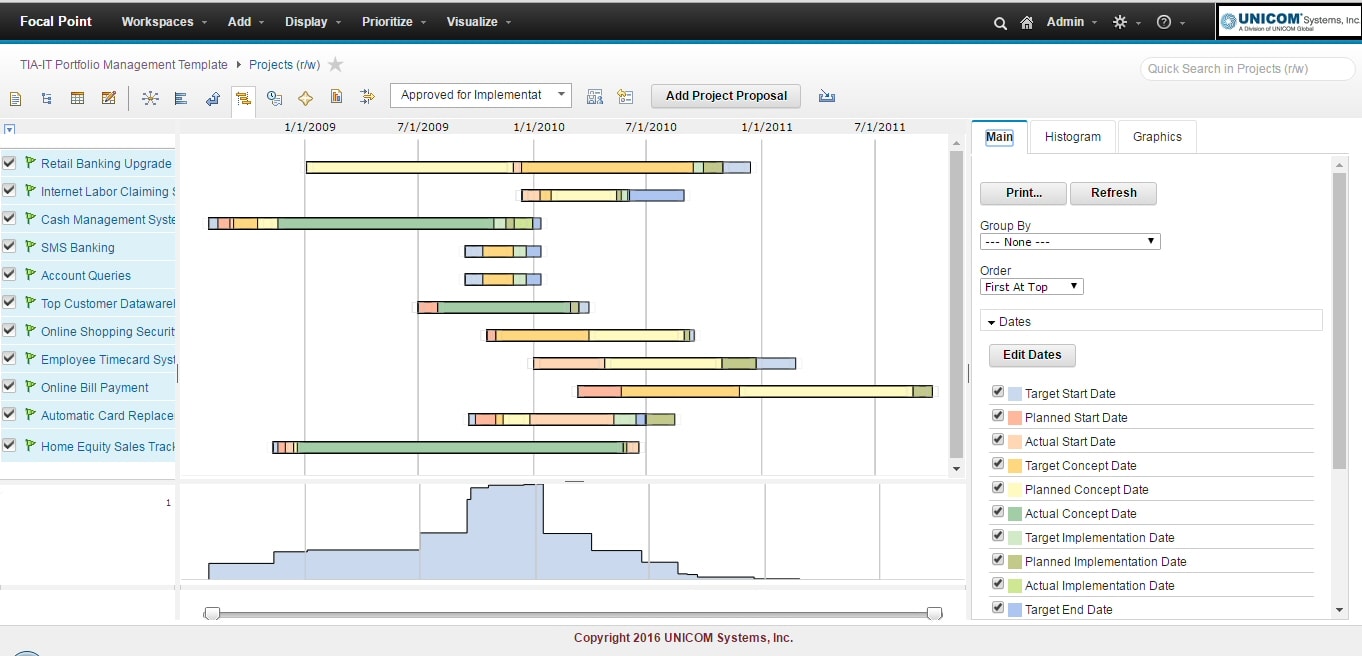Image resolution: width=1362 pixels, height=656 pixels.
Task: Switch to table view icon in toolbar
Action: point(77,98)
